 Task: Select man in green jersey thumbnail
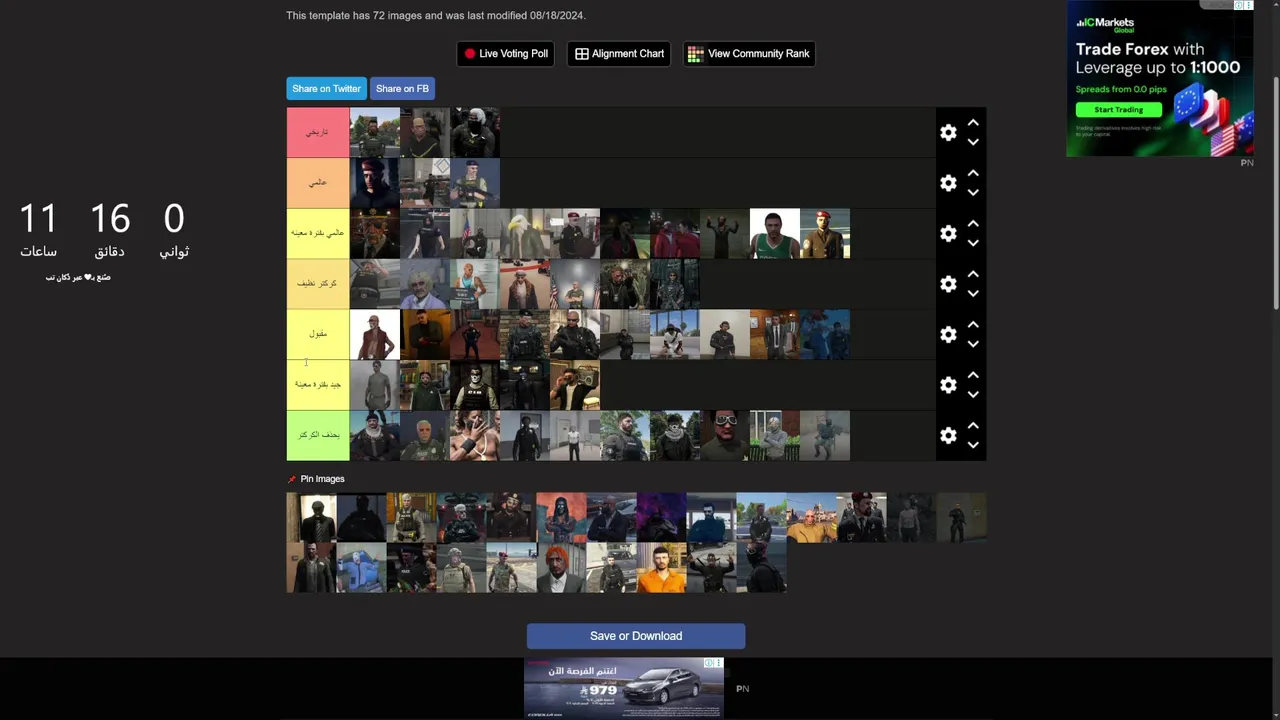[x=775, y=233]
